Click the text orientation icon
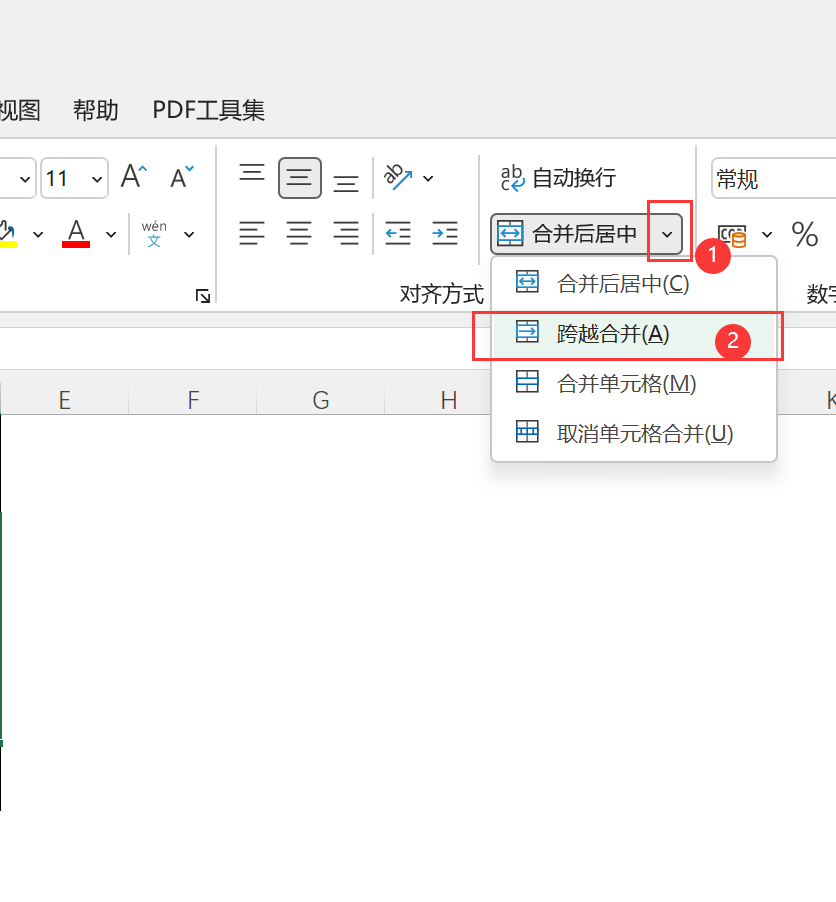The height and width of the screenshot is (902, 836). coord(399,177)
